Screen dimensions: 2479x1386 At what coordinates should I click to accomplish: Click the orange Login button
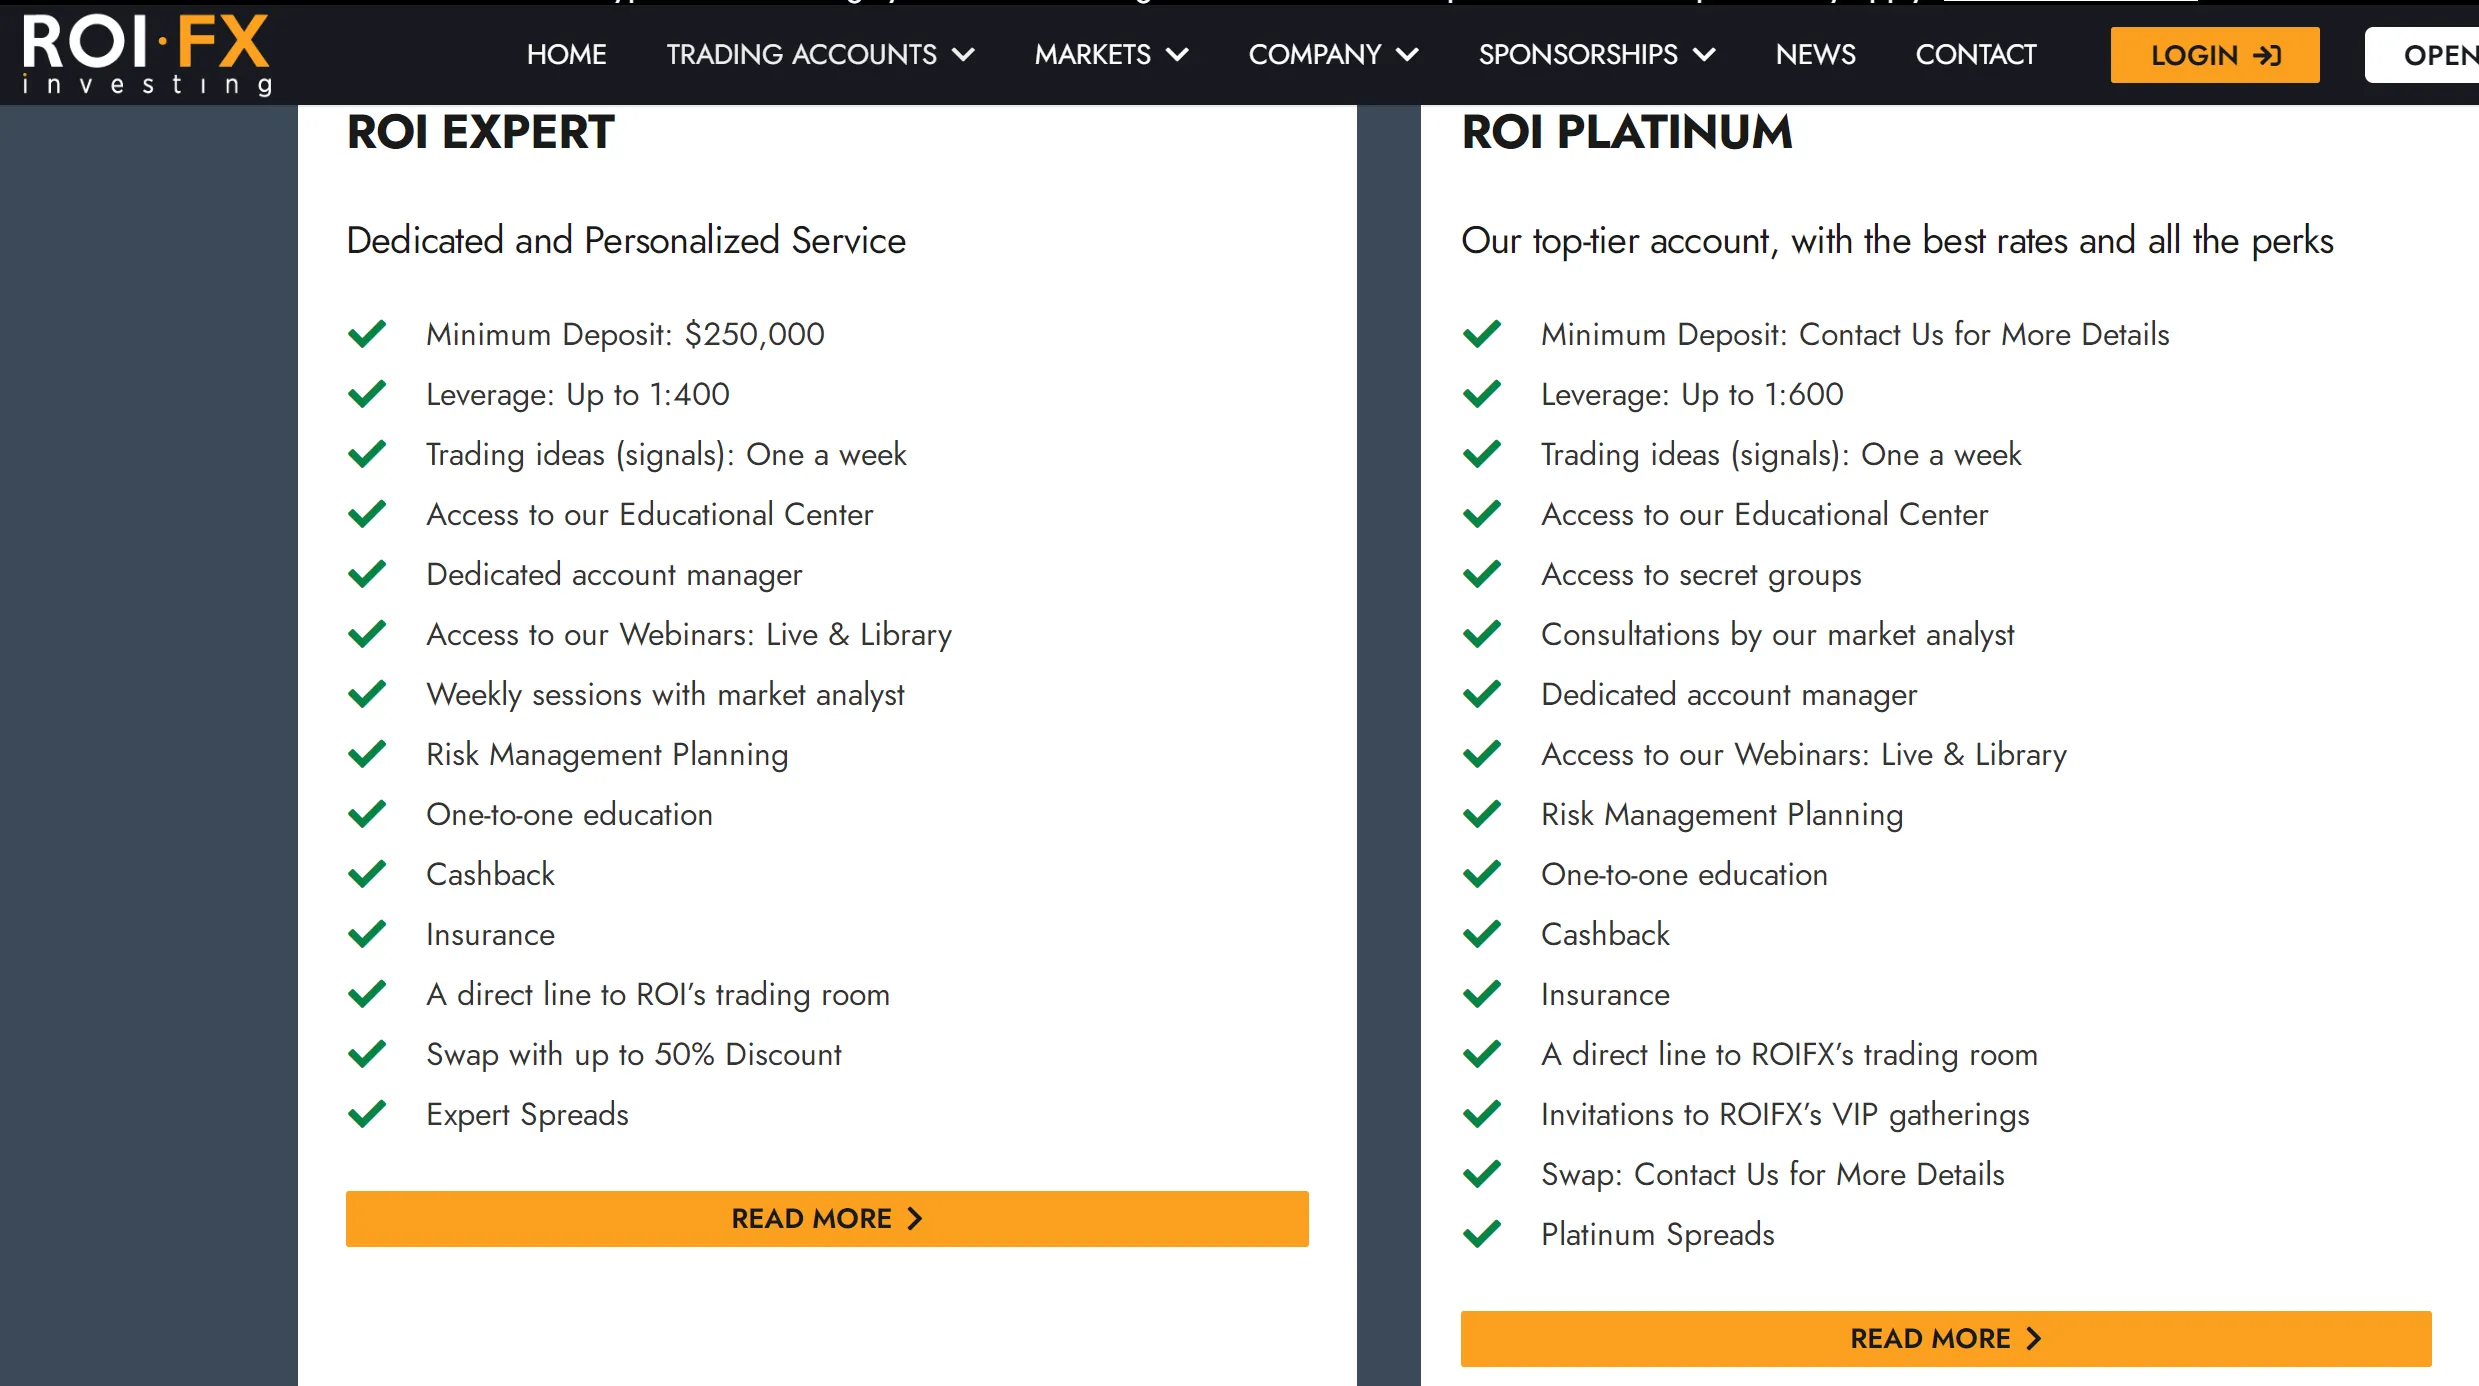(x=2215, y=55)
